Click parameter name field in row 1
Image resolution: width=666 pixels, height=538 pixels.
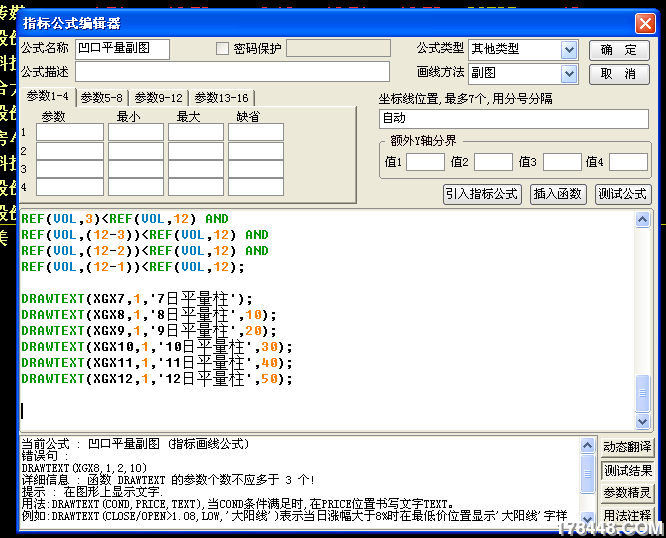point(70,132)
